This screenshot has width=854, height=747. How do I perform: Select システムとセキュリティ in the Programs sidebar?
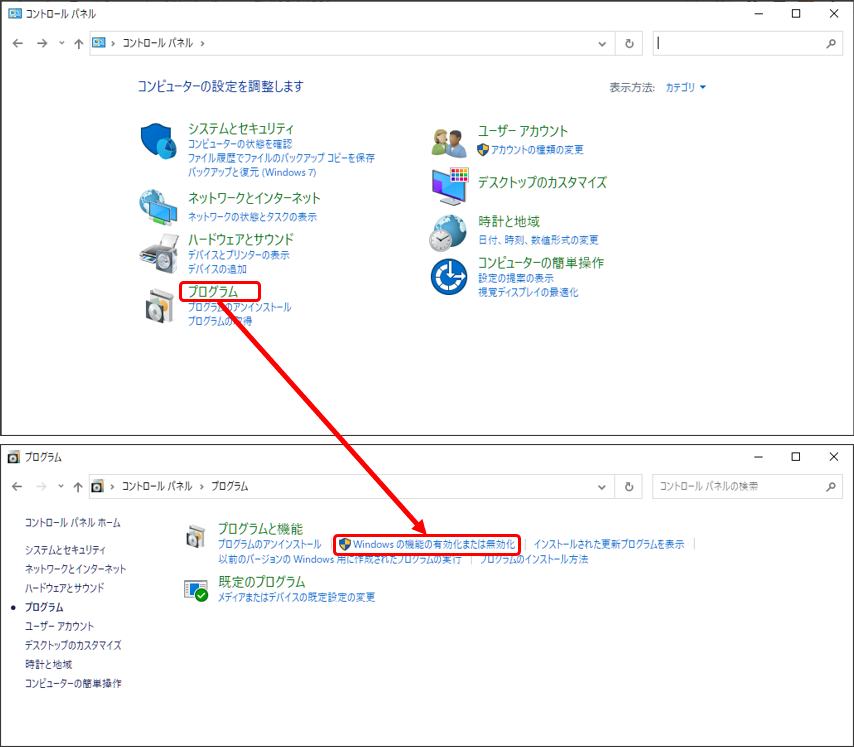(x=65, y=550)
